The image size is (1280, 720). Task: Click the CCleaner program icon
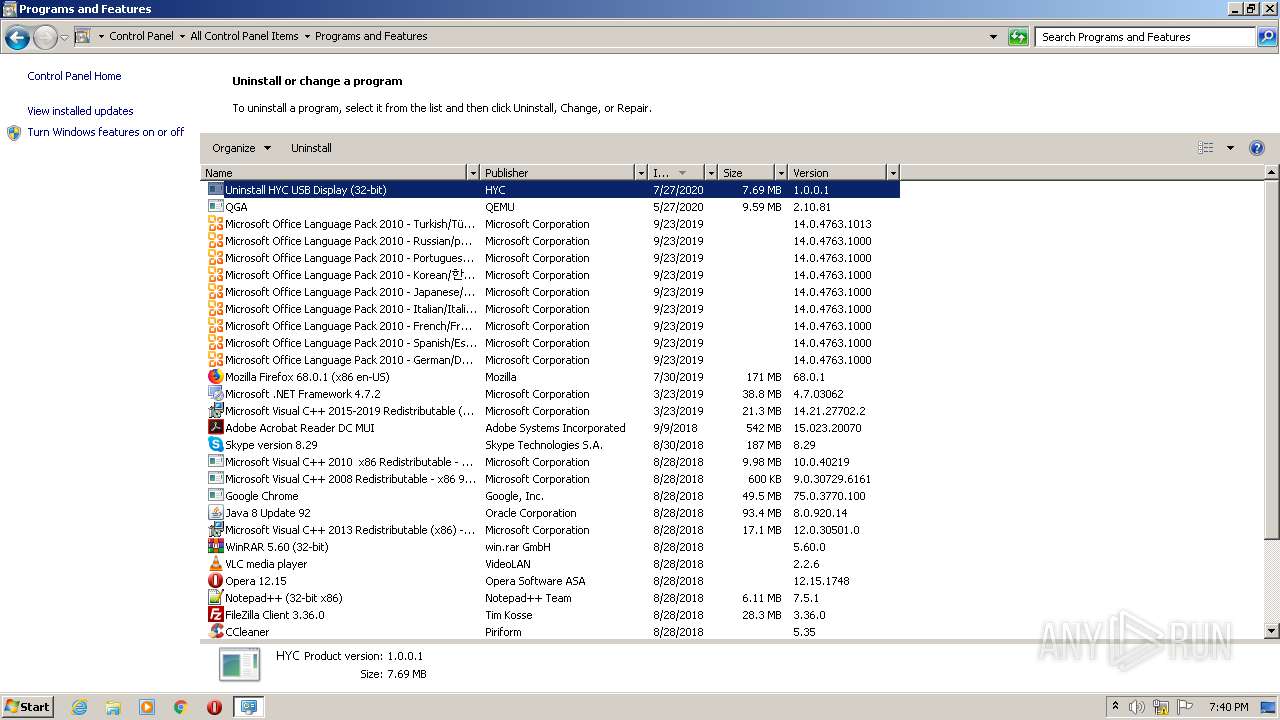coord(215,632)
